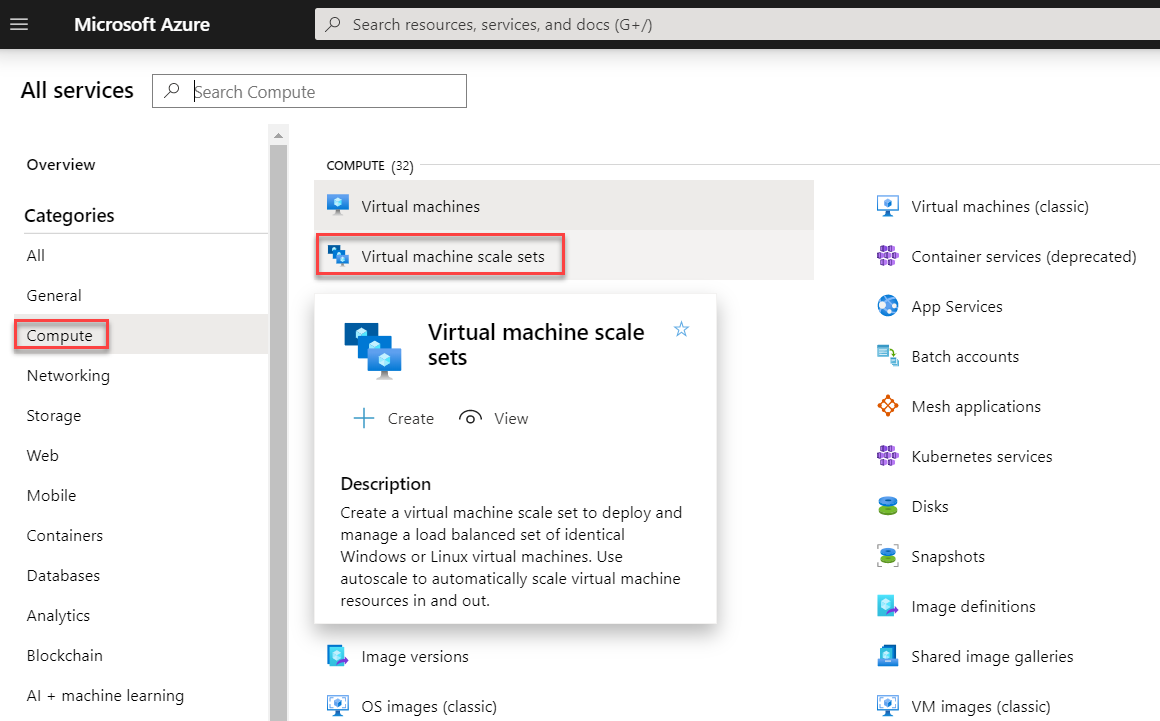This screenshot has height=721, width=1160.
Task: Open Virtual machines (classic) link
Action: point(999,206)
